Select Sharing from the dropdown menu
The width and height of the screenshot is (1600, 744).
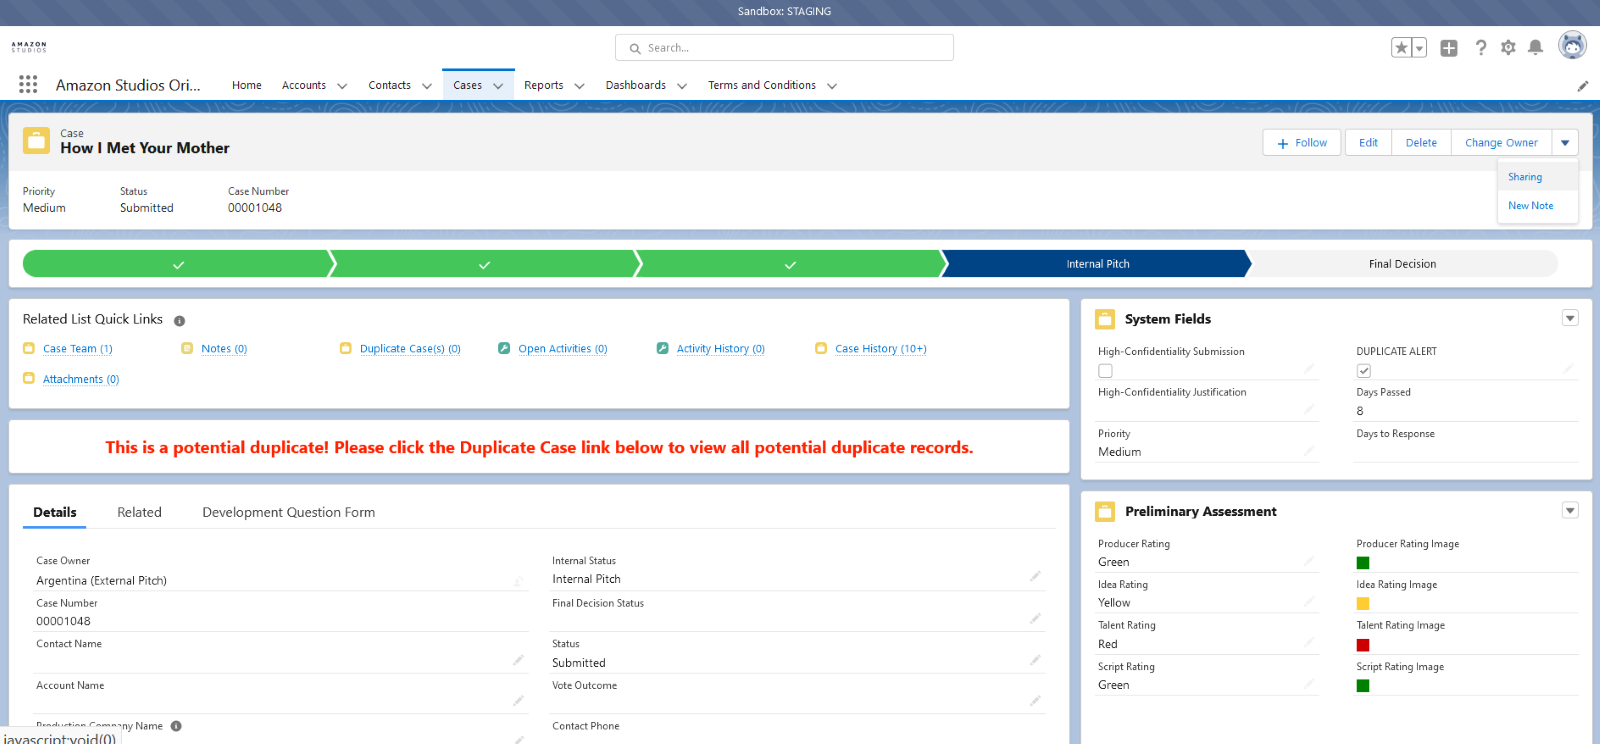[x=1538, y=177]
